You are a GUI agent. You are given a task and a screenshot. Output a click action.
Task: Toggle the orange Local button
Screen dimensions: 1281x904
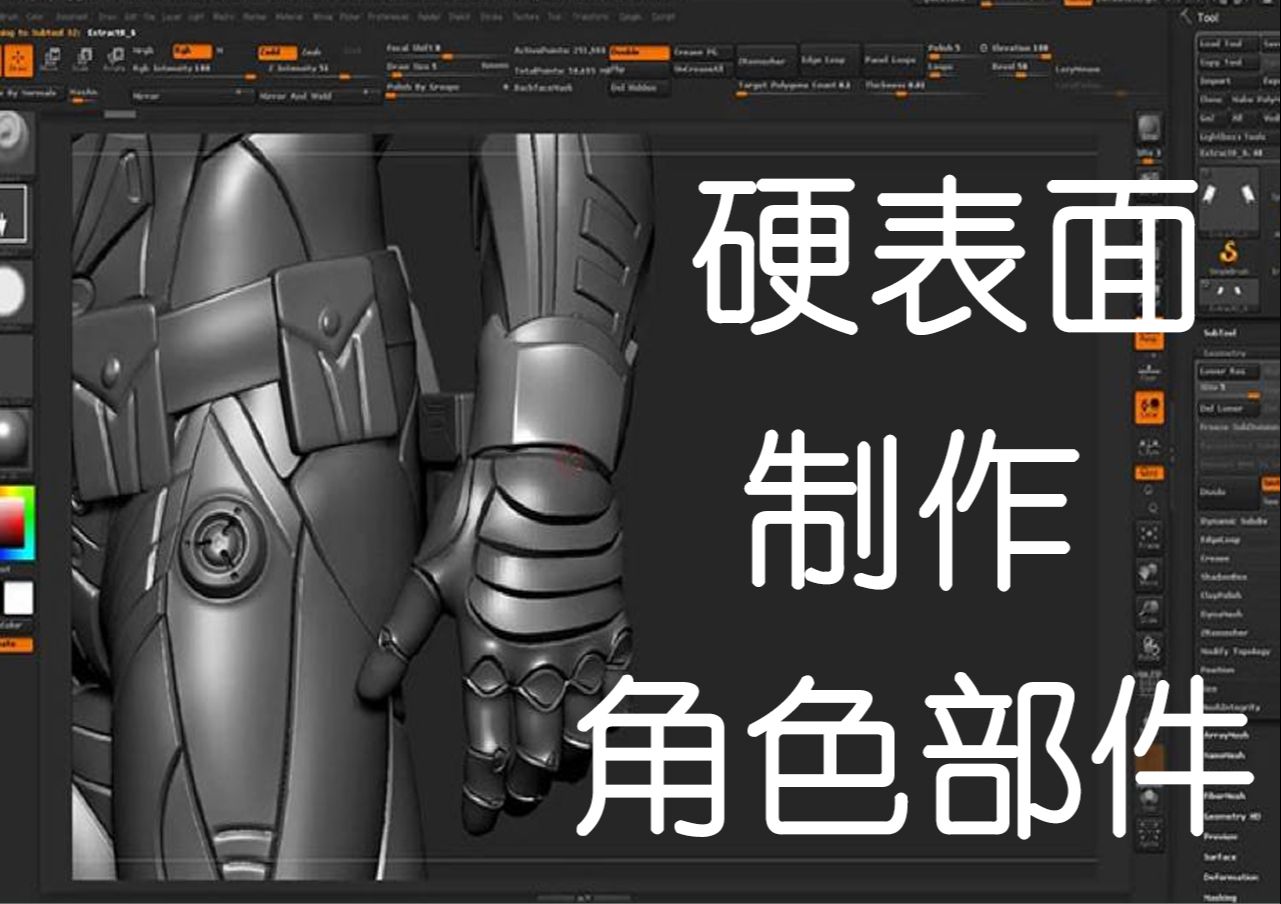pos(1149,407)
